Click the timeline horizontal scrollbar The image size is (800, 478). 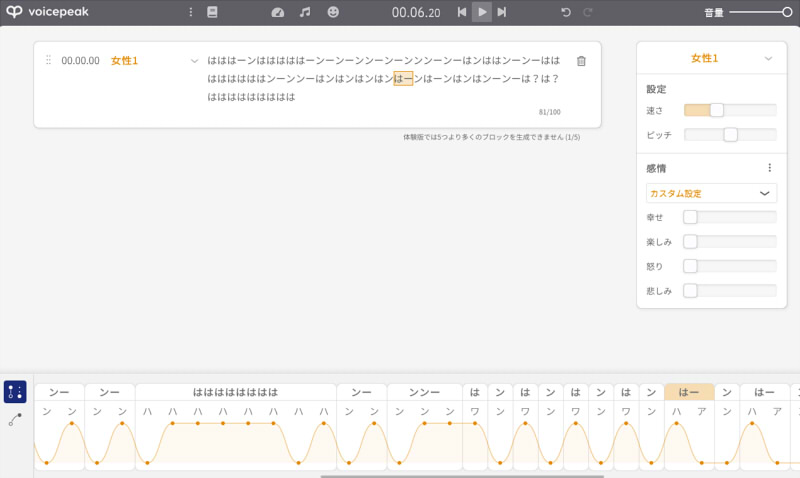click(462, 476)
